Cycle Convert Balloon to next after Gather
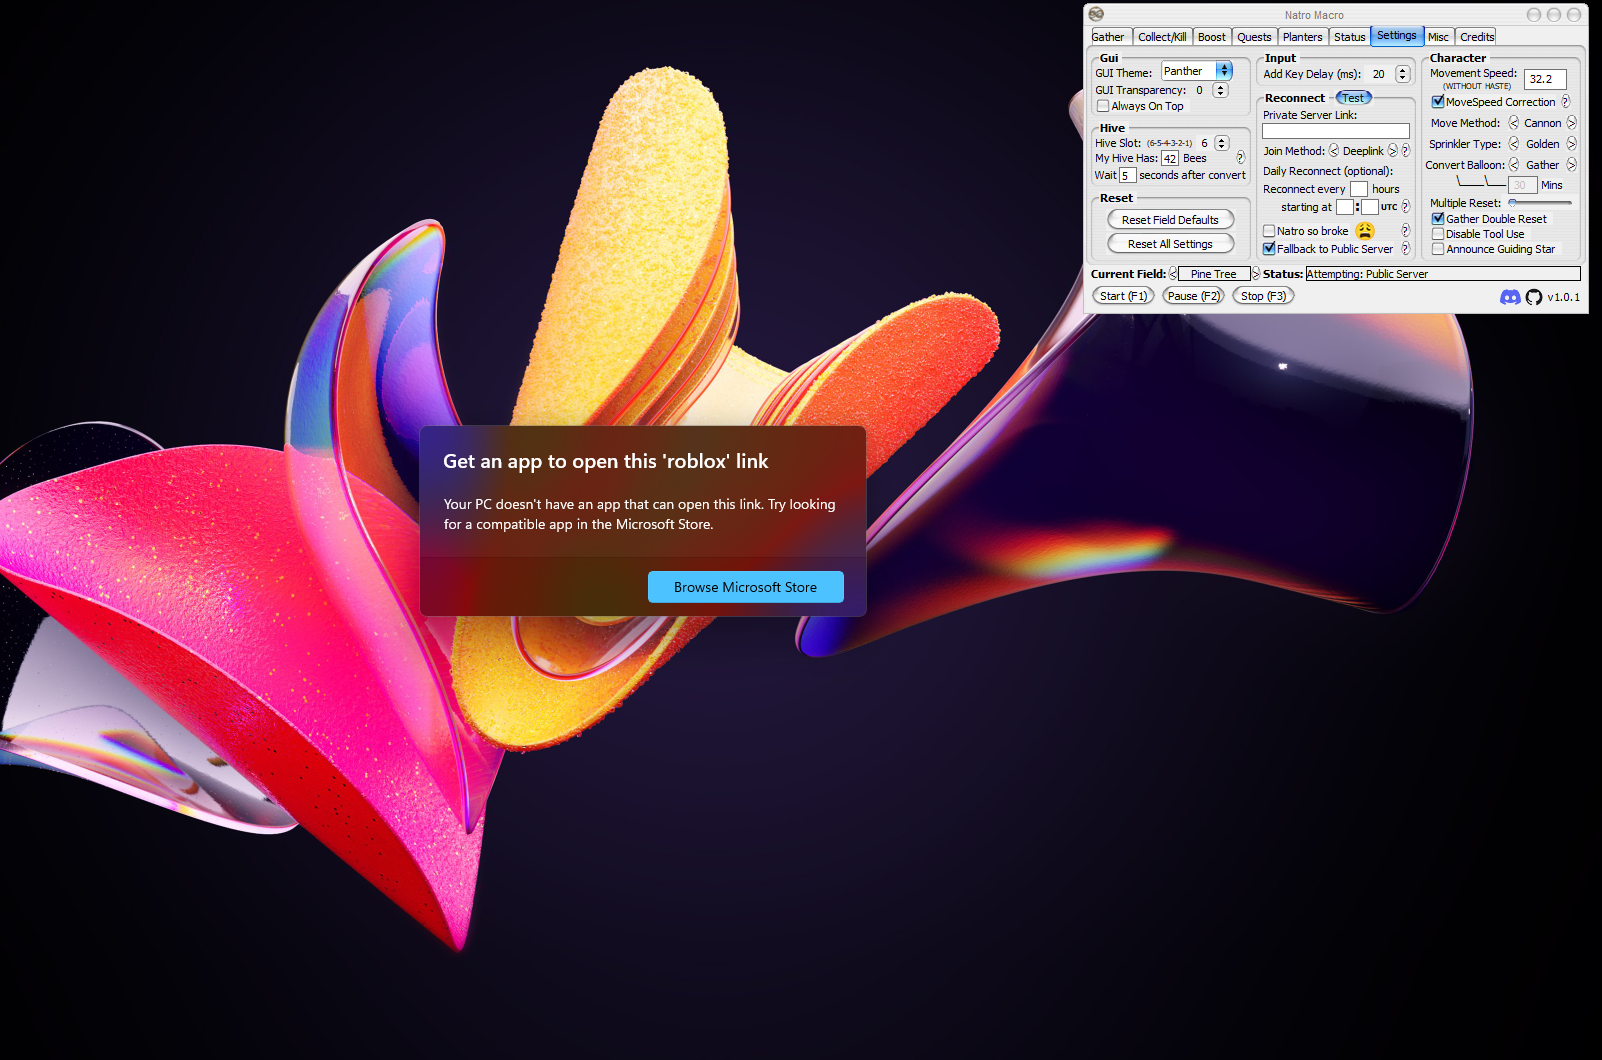This screenshot has height=1060, width=1602. tap(1572, 165)
